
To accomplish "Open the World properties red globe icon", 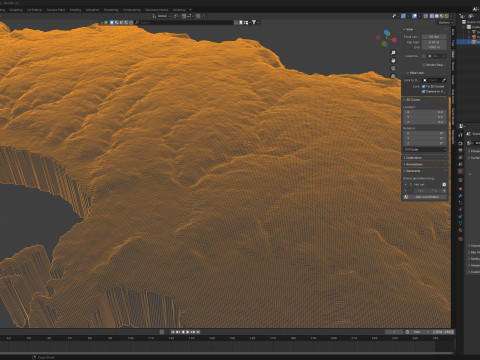I will [x=460, y=171].
